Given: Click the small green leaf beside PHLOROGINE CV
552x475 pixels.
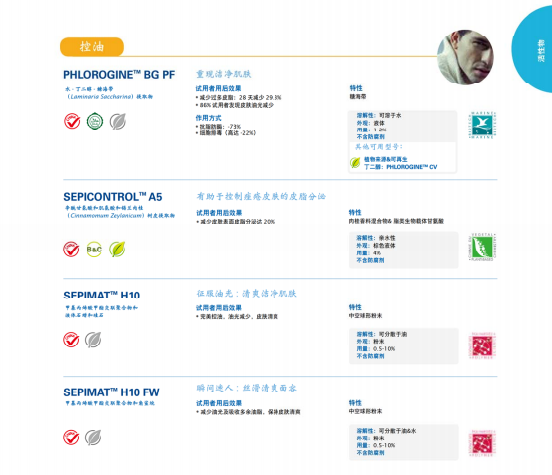Looking at the screenshot, I should 355,163.
